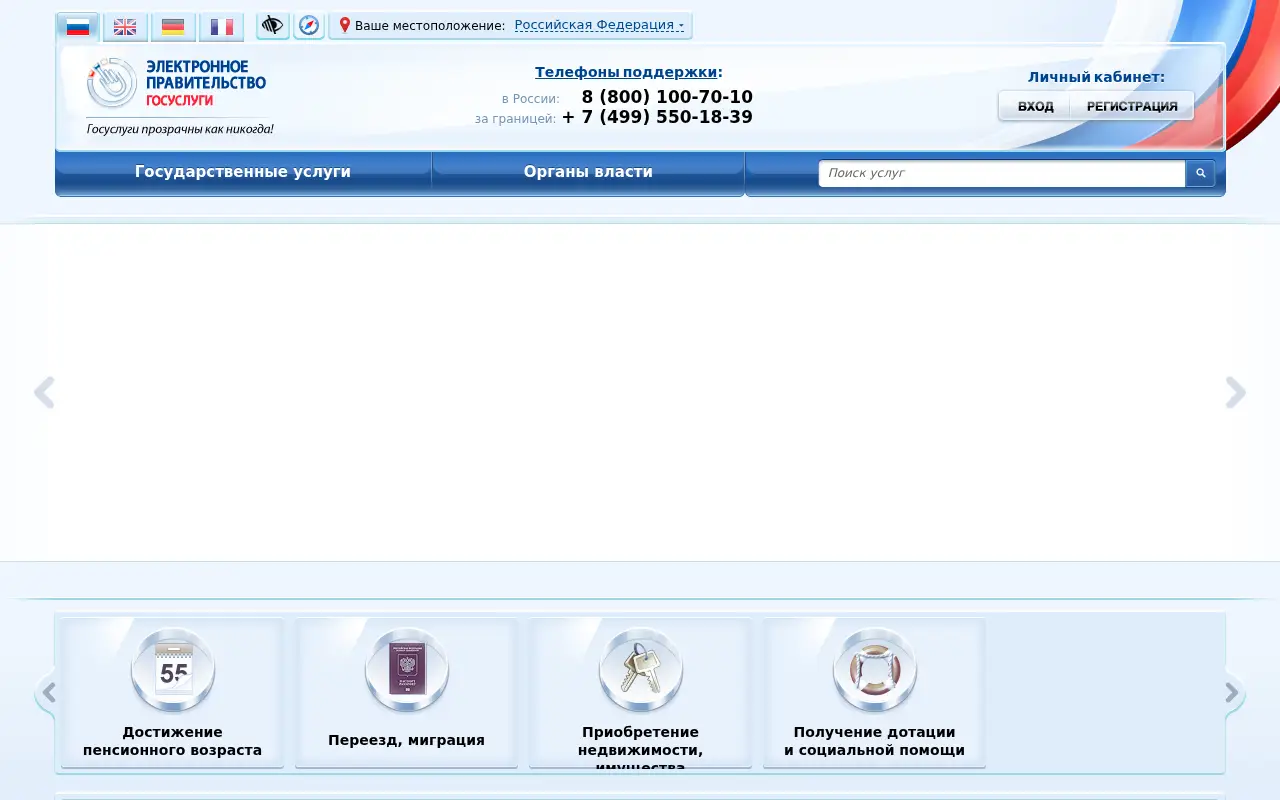The image size is (1280, 800).
Task: Click the 8 (800) 100-70-10 phone number
Action: pos(667,97)
